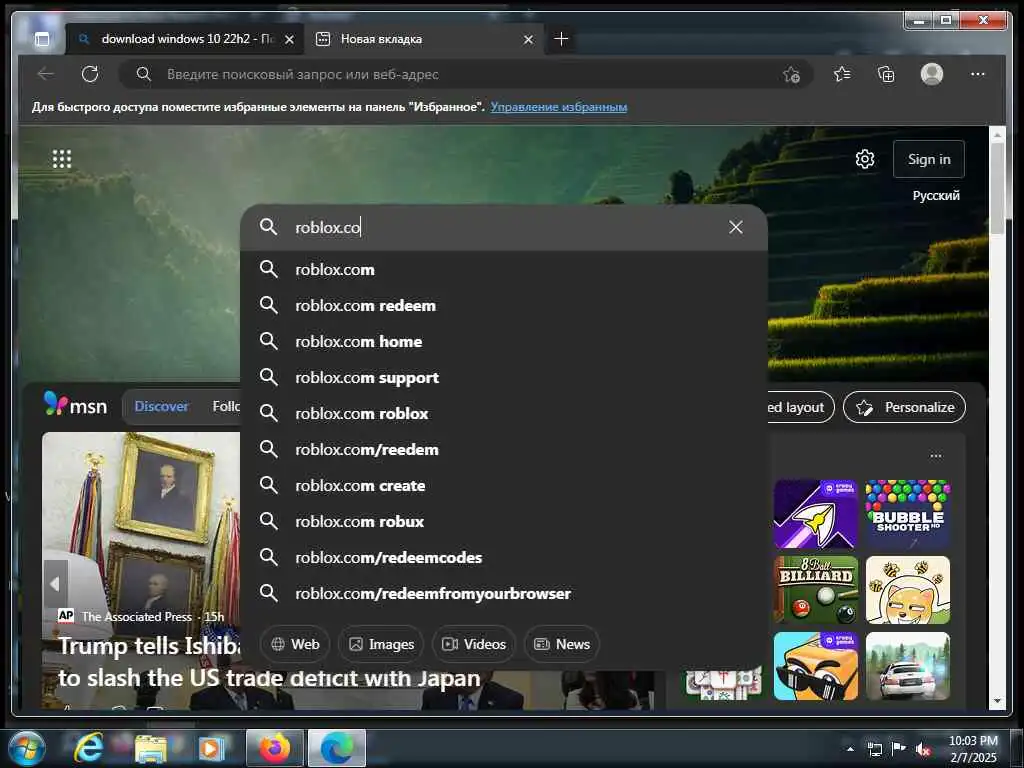This screenshot has width=1024, height=768.
Task: Open 'Управление избранным' link
Action: pyautogui.click(x=559, y=106)
